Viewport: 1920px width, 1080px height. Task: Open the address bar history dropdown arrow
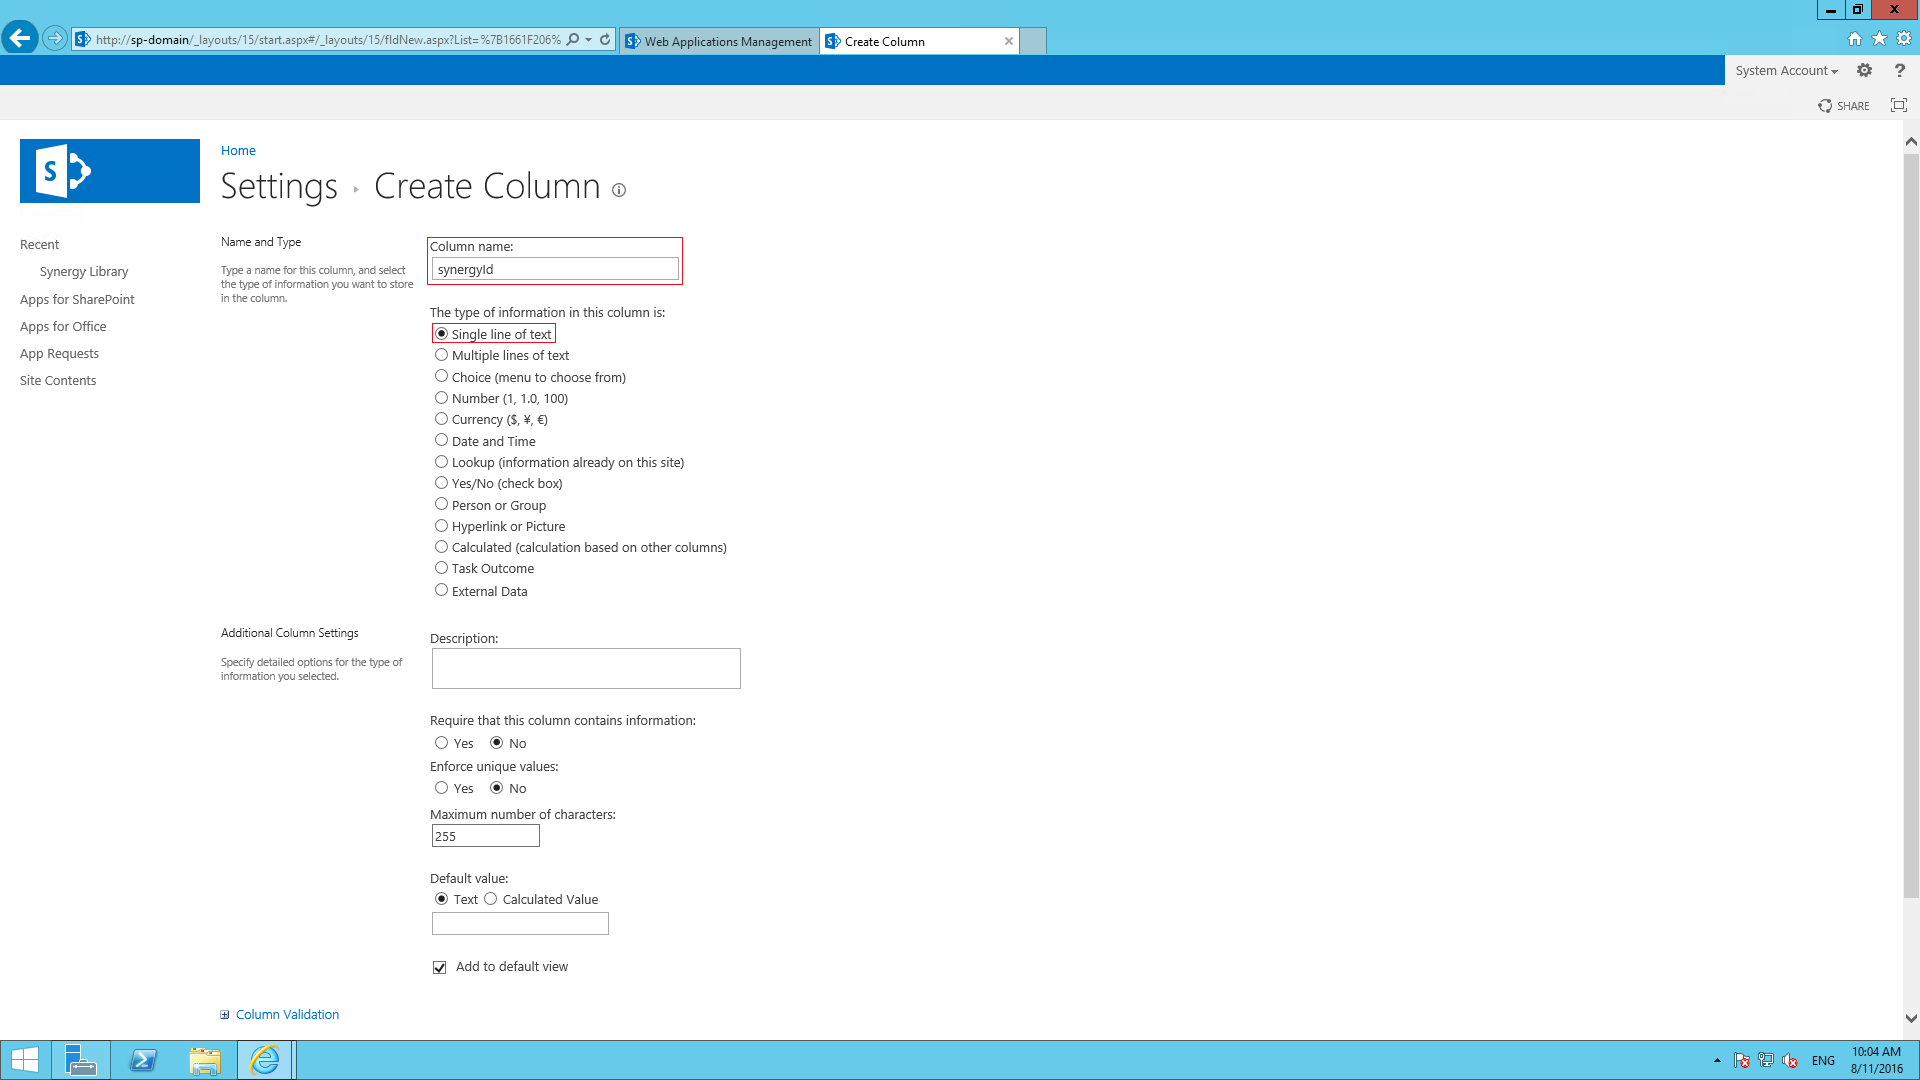(x=589, y=40)
